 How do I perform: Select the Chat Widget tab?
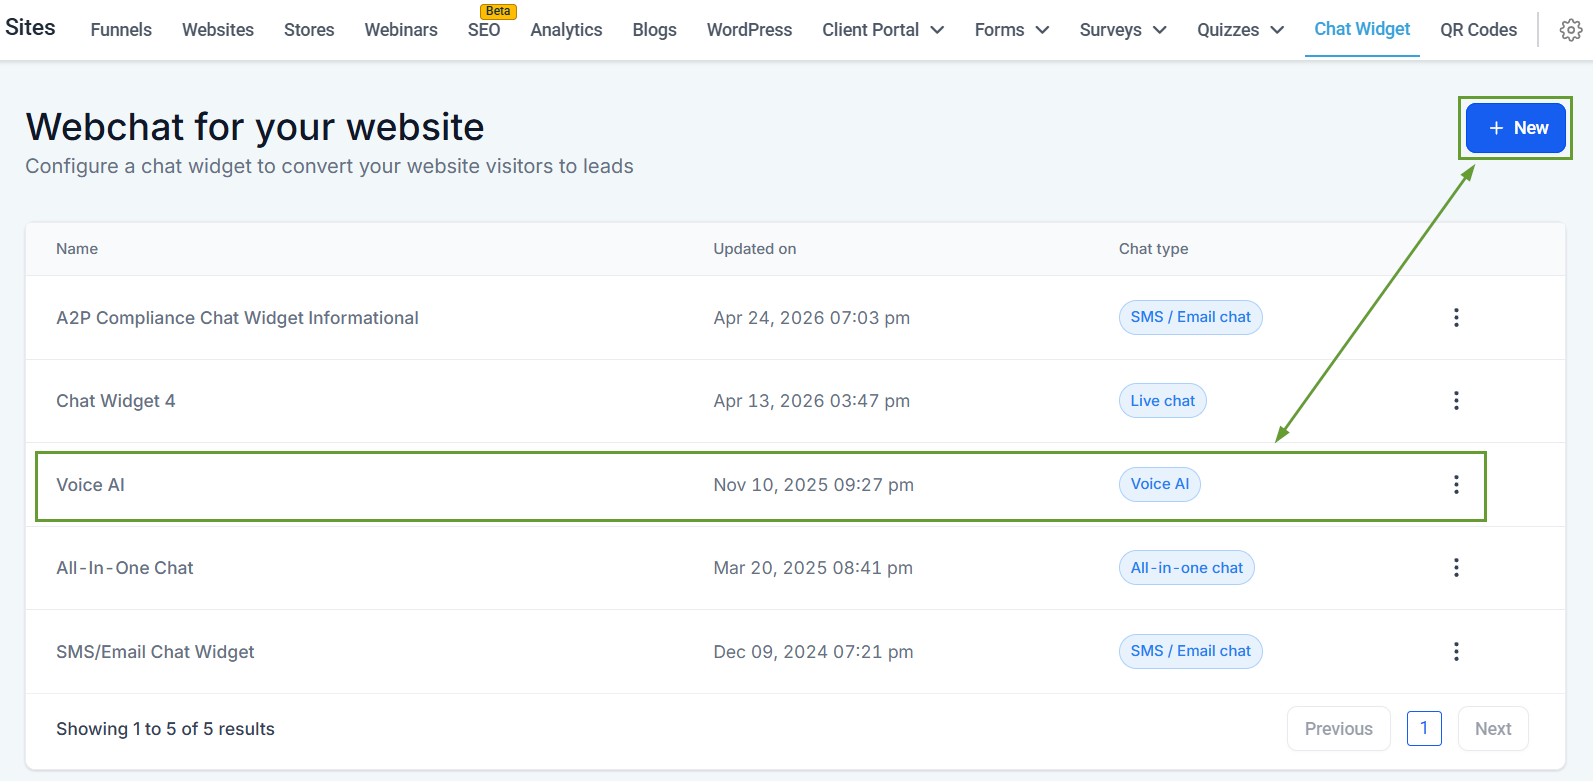[x=1362, y=29]
